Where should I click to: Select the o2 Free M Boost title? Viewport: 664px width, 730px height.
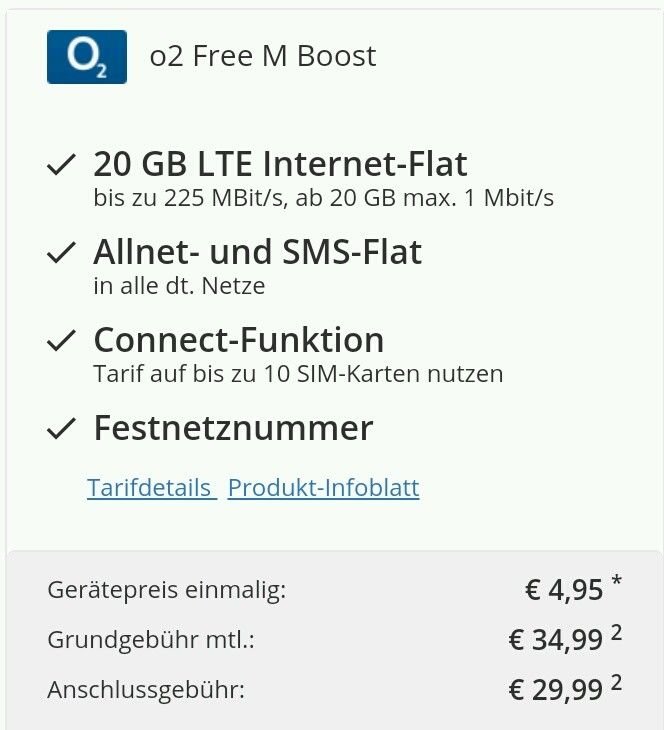(263, 56)
